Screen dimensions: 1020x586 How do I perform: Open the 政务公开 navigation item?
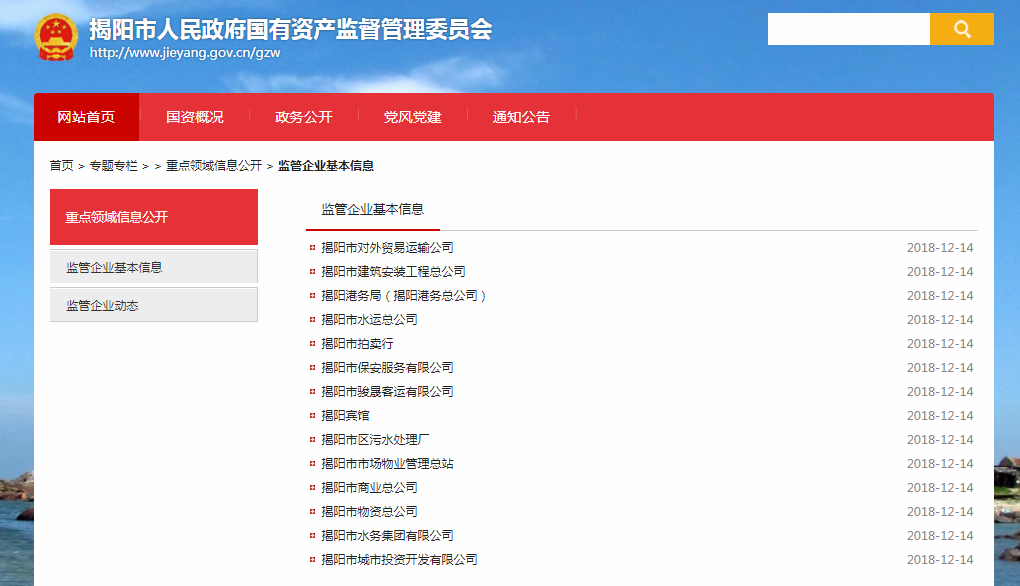tap(304, 117)
